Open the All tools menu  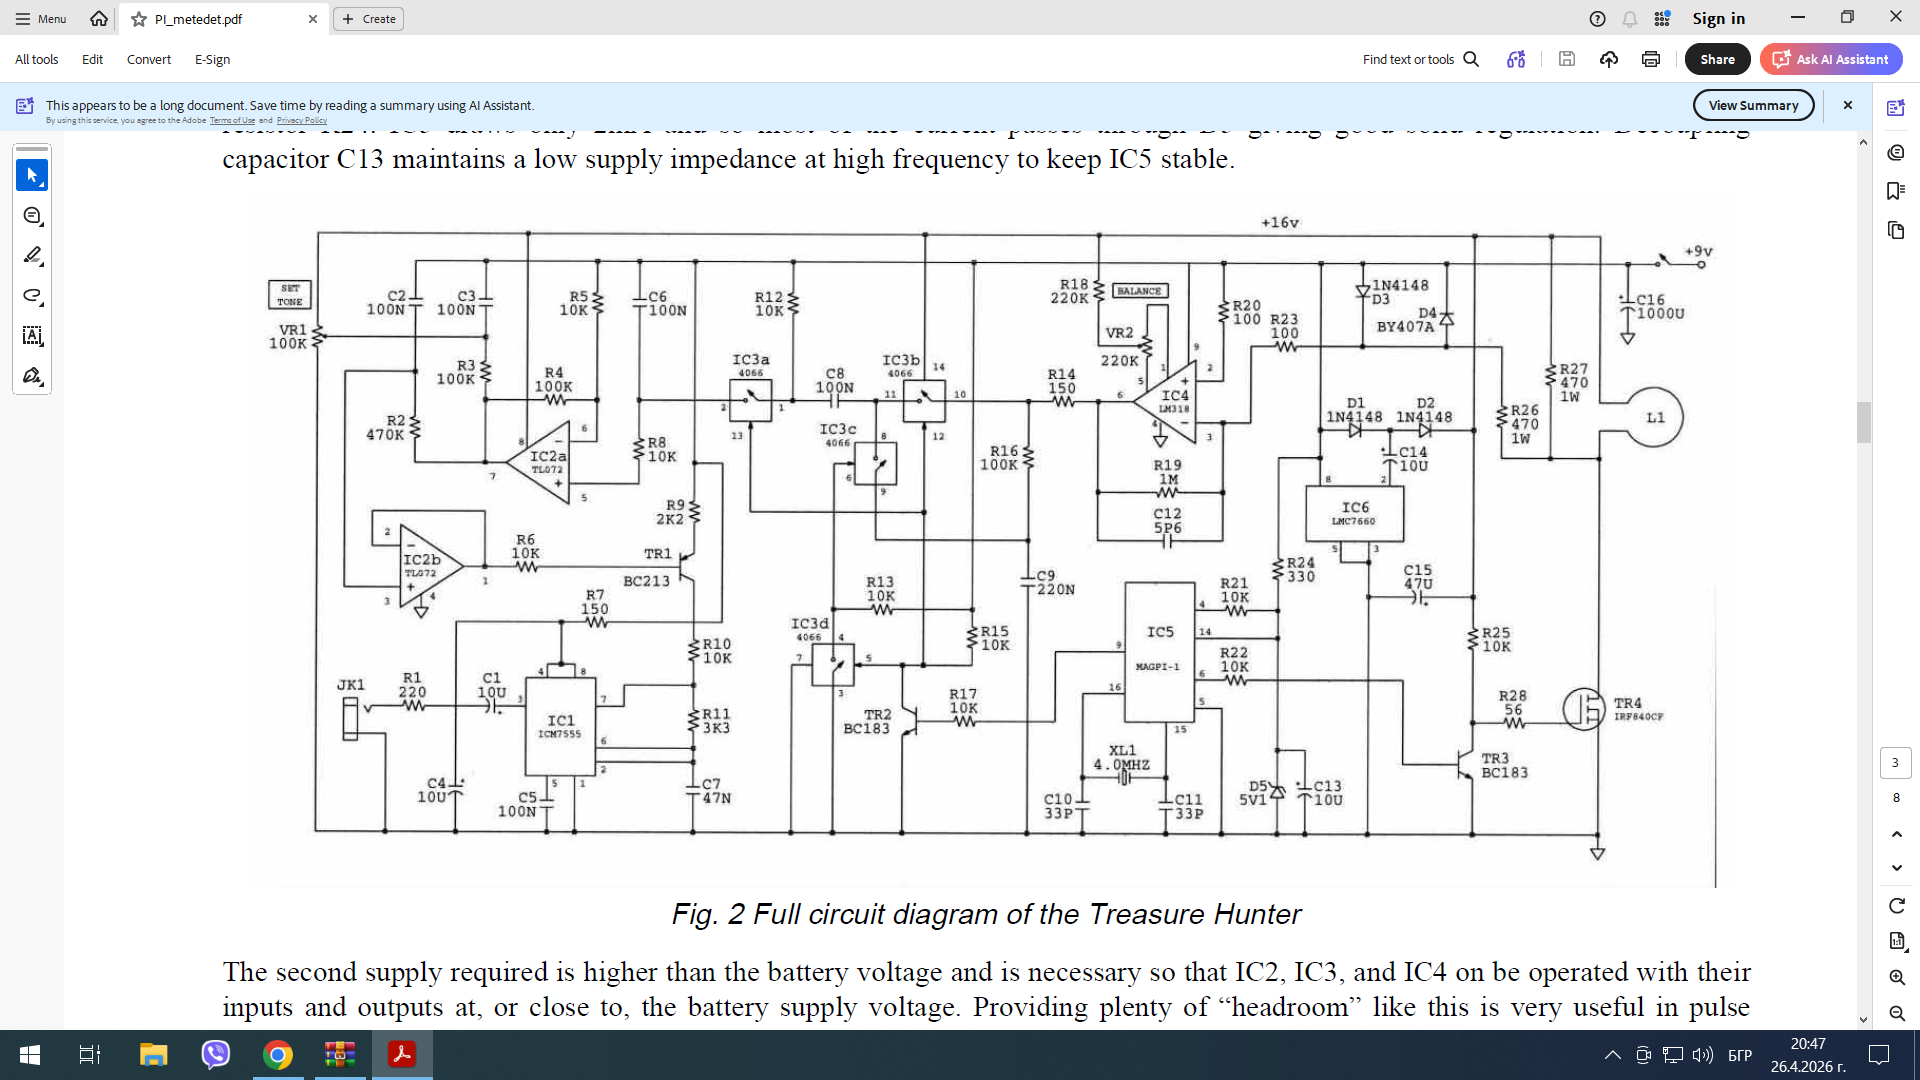[37, 60]
